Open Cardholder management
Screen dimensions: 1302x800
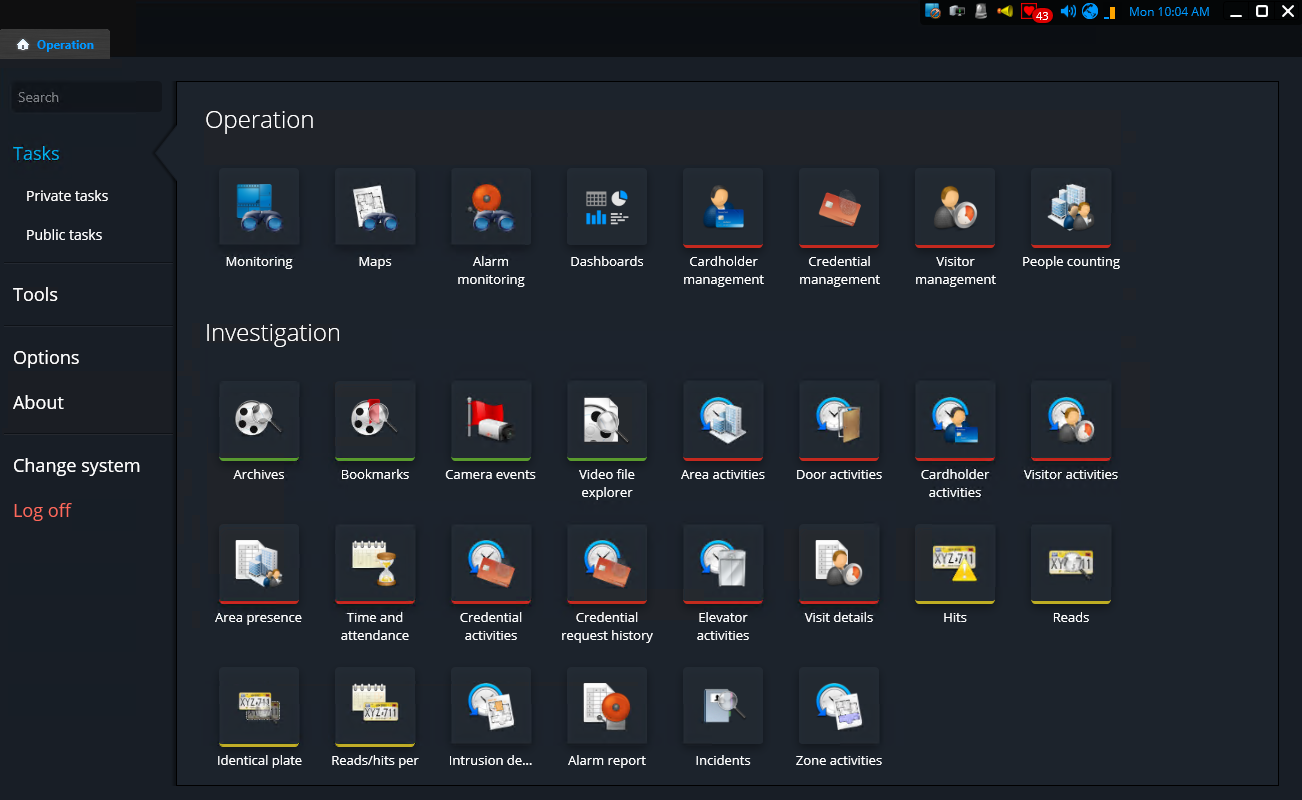click(723, 207)
